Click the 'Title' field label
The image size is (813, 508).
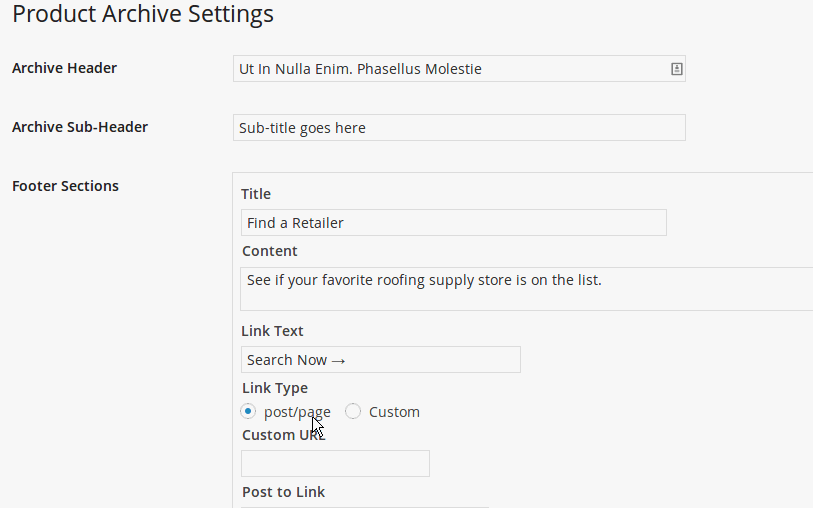point(256,194)
